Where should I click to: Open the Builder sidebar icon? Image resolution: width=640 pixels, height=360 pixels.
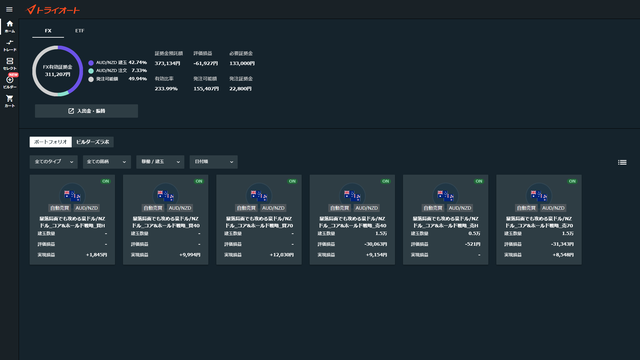(x=9, y=82)
